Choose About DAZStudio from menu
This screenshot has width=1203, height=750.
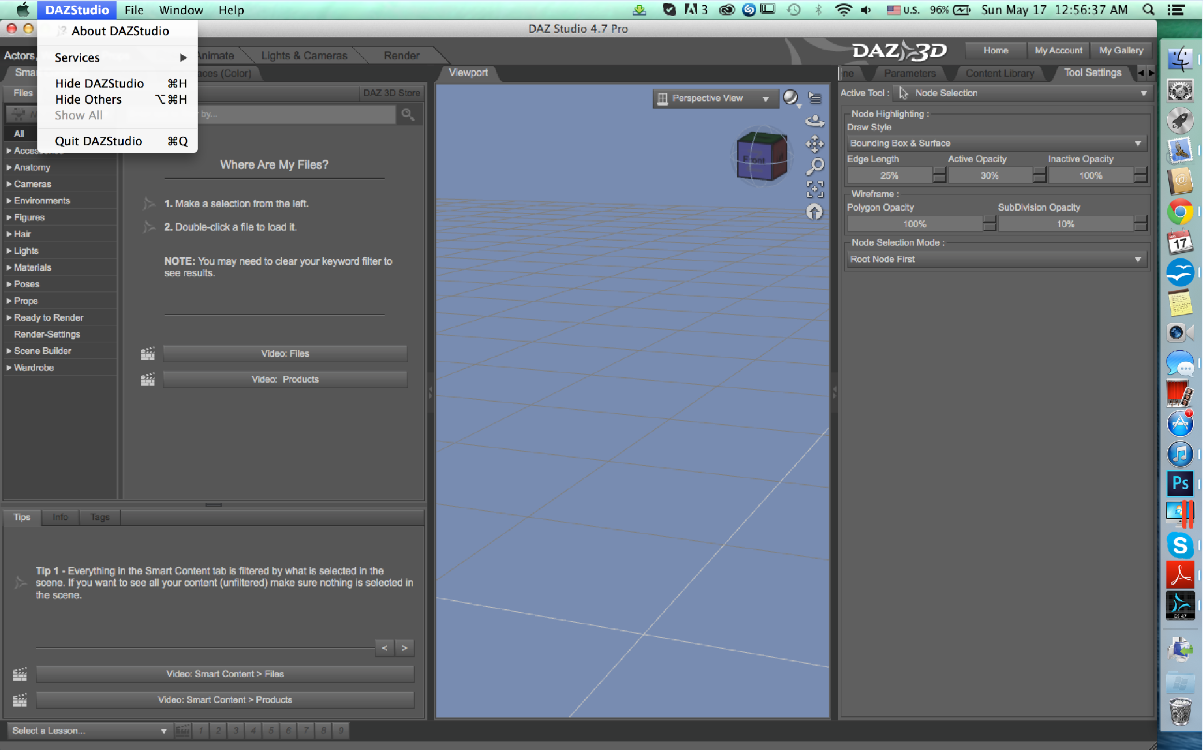(x=118, y=31)
